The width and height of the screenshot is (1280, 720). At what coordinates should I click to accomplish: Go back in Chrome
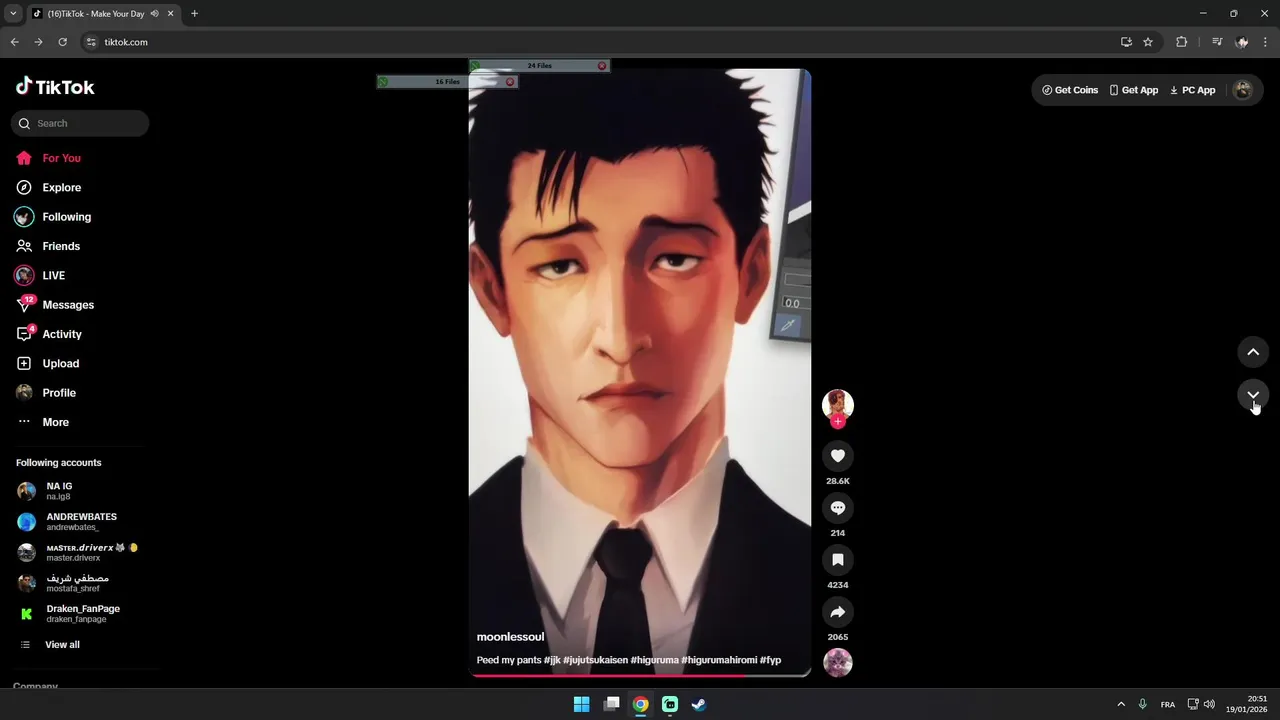14,42
